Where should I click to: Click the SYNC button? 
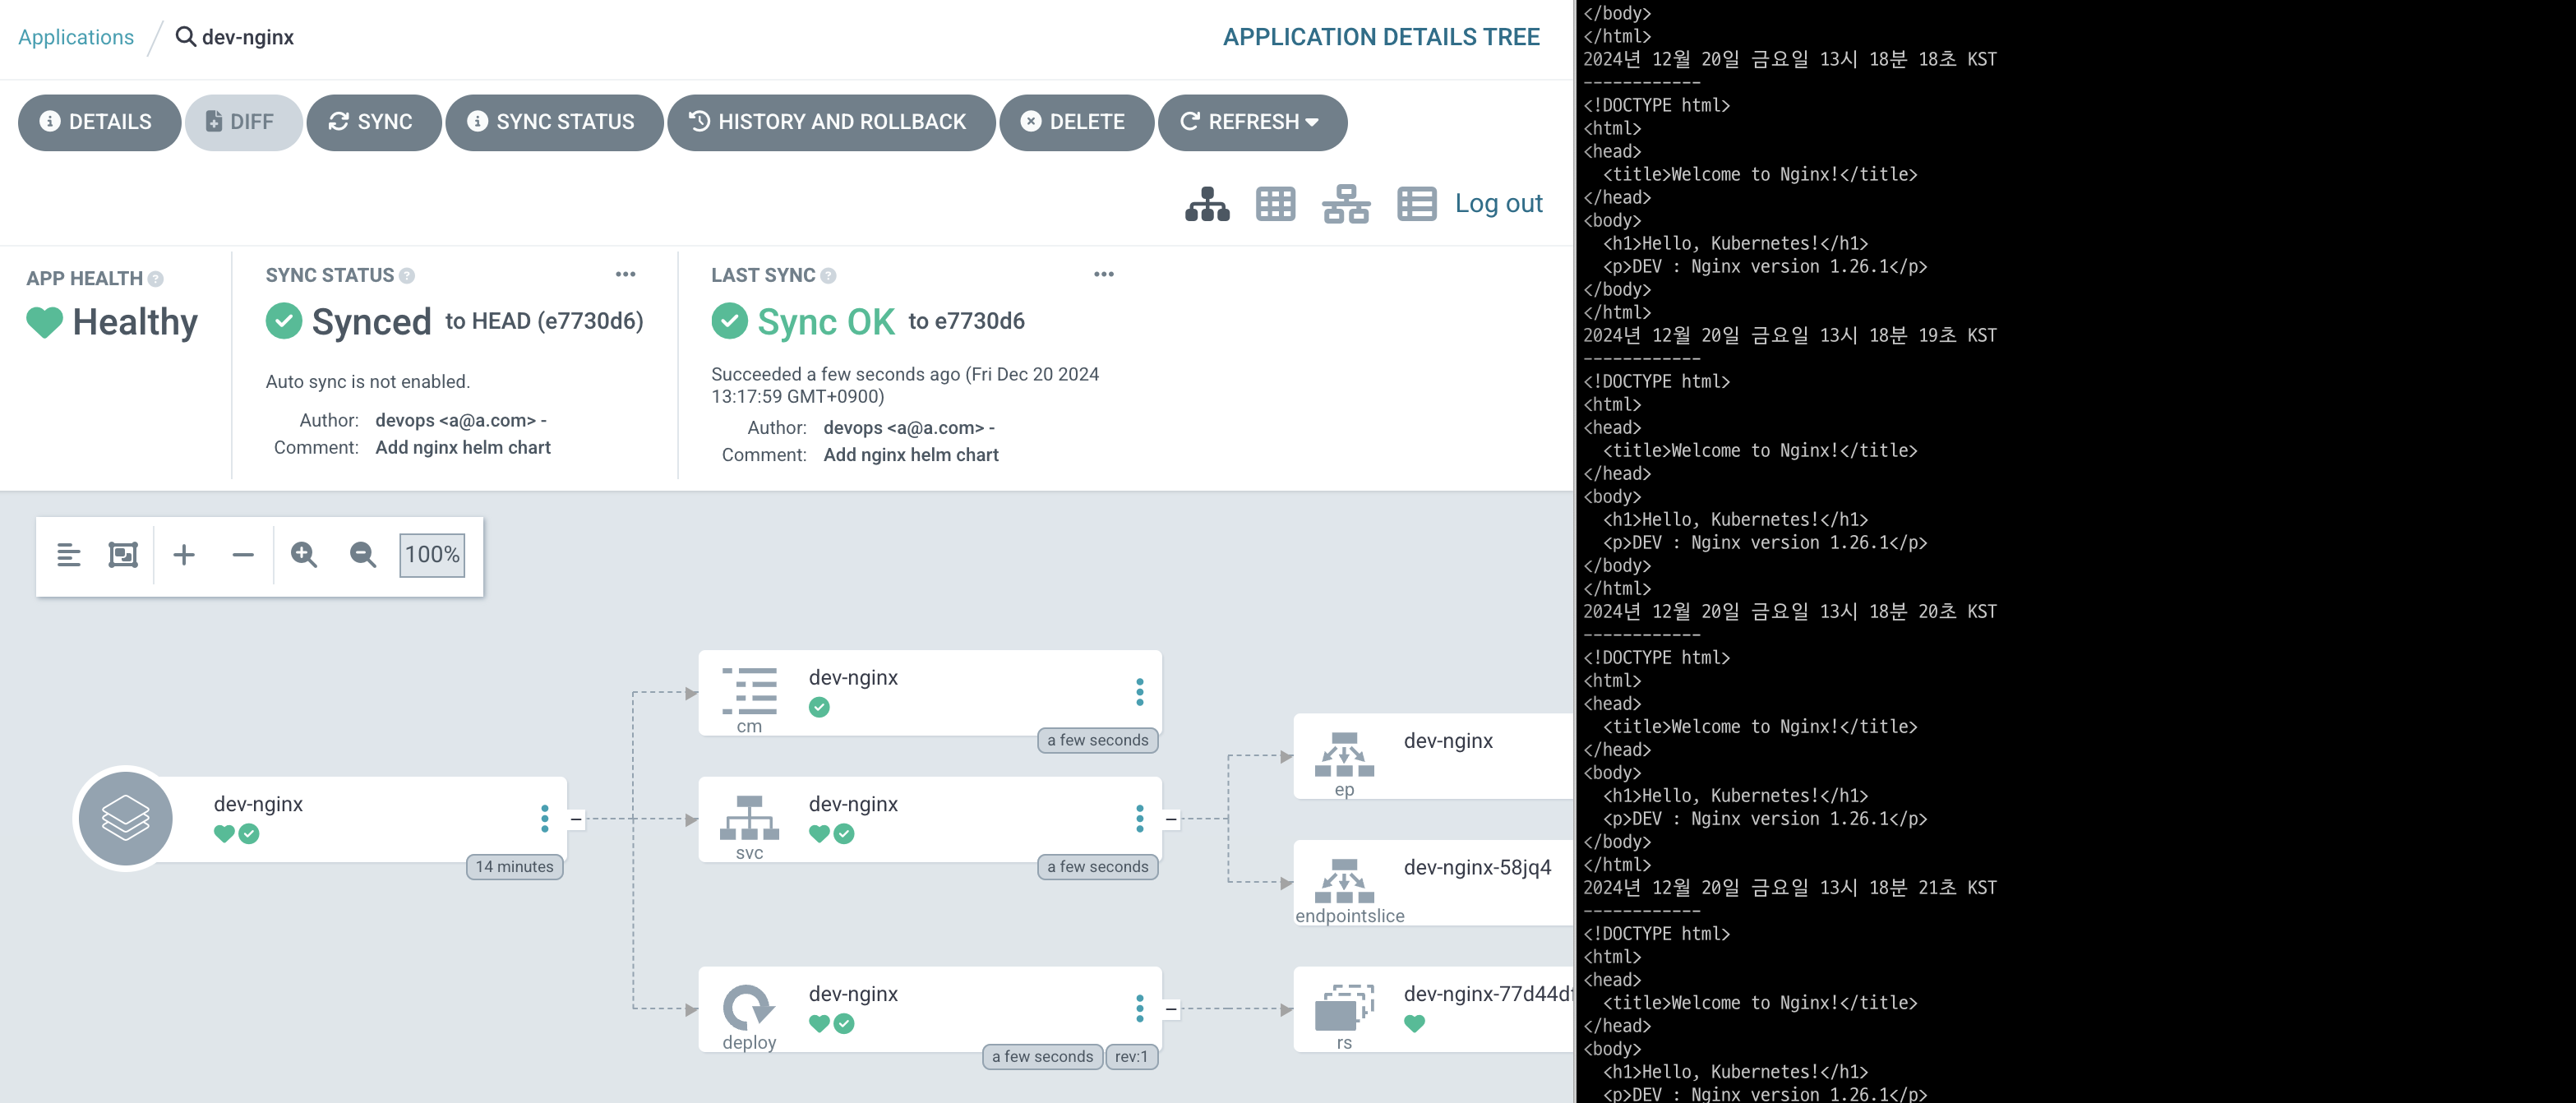coord(373,122)
